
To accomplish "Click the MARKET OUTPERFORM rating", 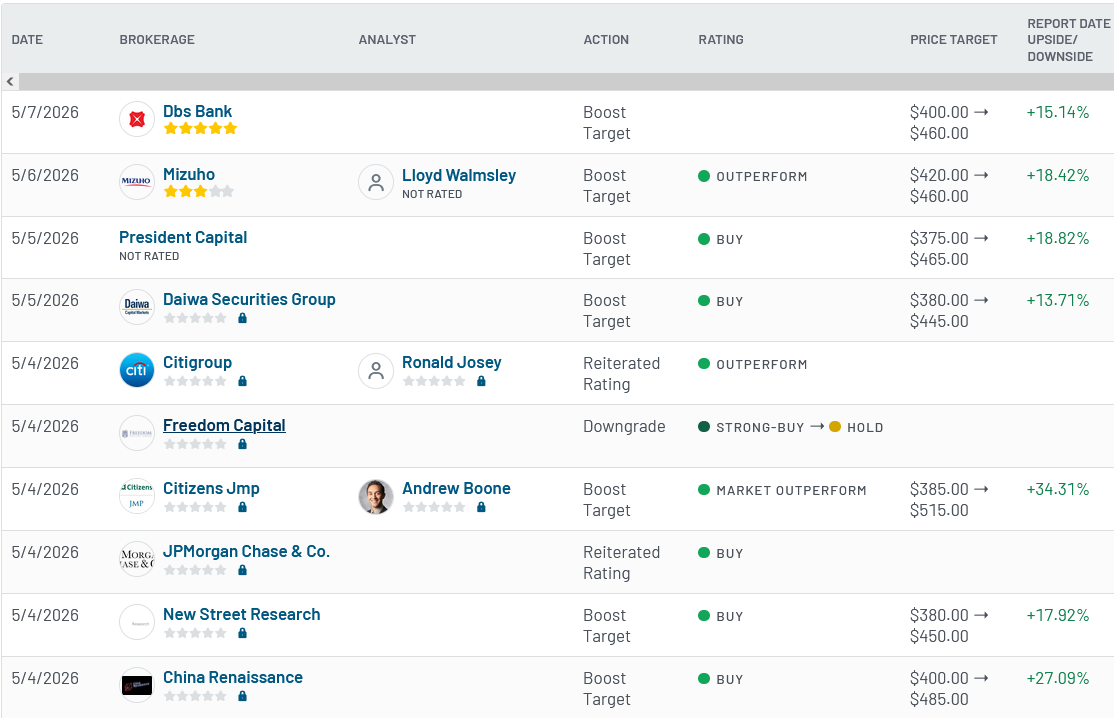I will tap(791, 491).
